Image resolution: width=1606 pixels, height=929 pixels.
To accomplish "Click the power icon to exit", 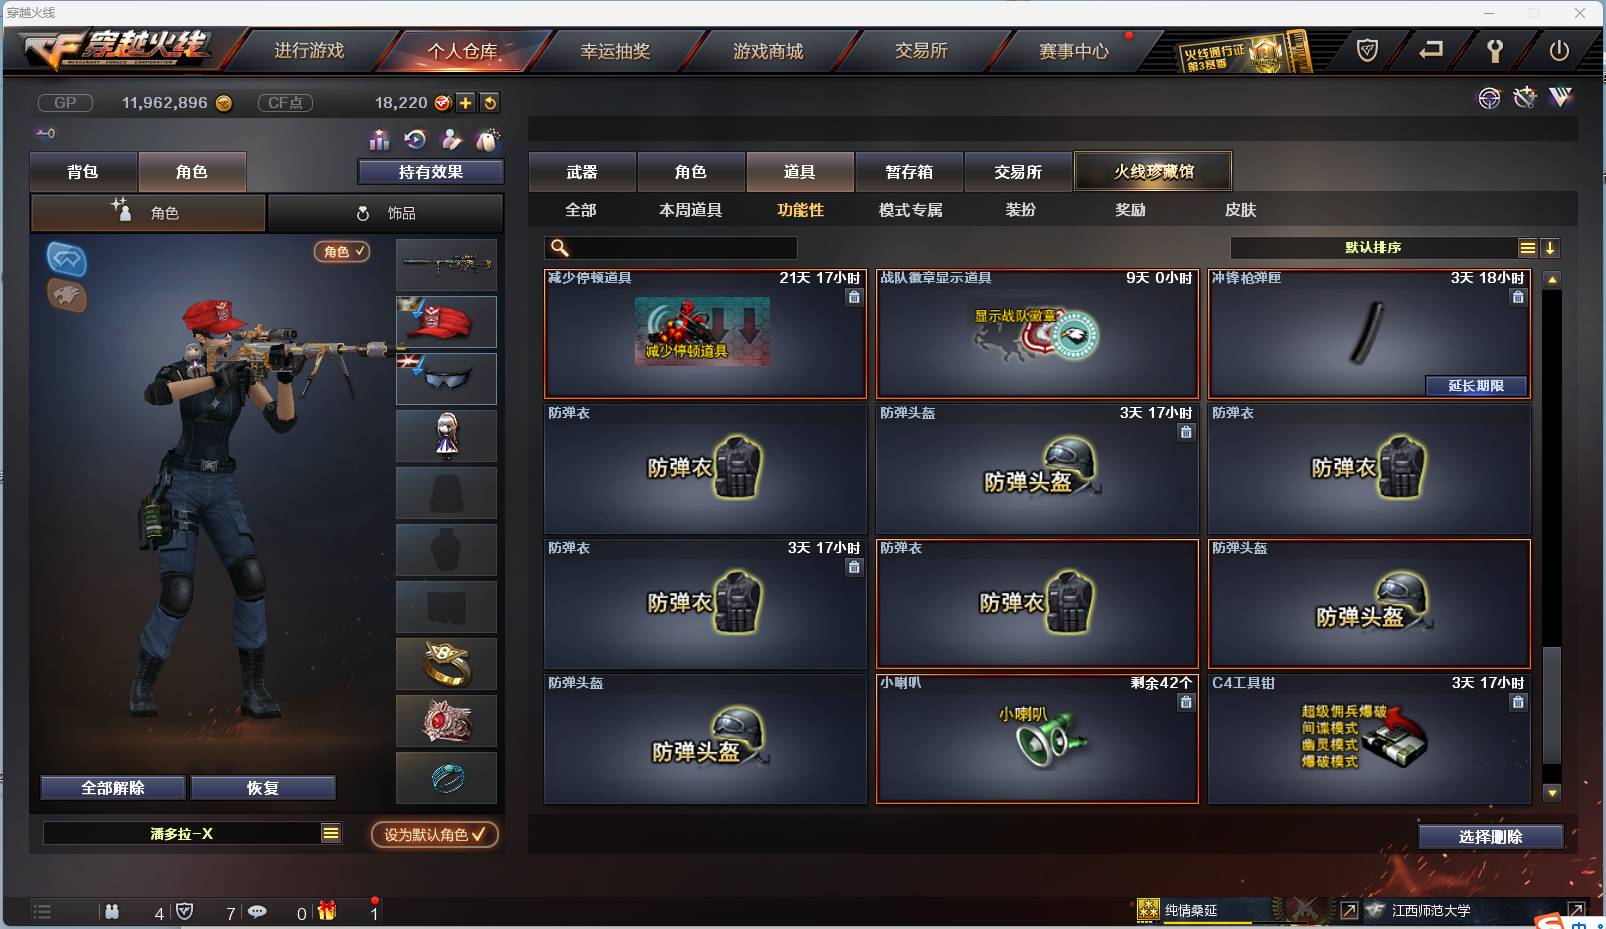I will click(x=1559, y=50).
